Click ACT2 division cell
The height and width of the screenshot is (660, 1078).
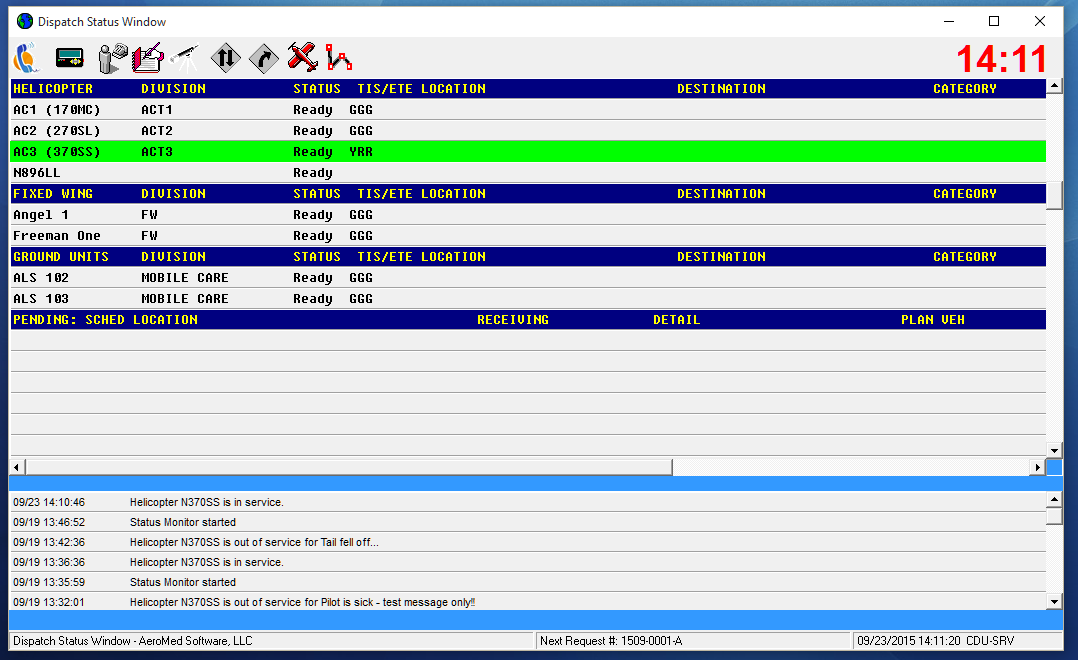[157, 131]
